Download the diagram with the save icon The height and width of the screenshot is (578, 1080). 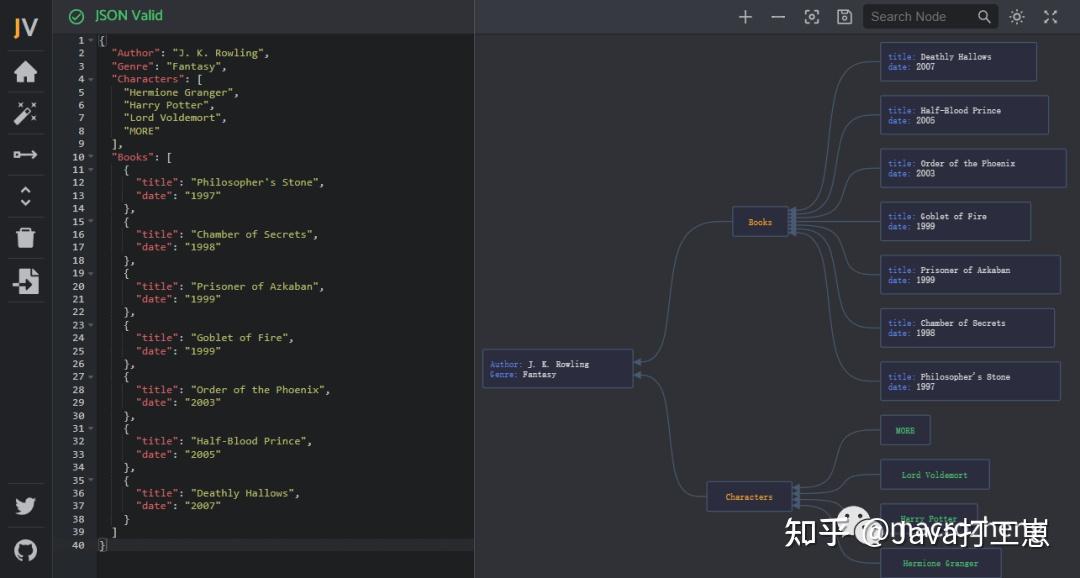pyautogui.click(x=843, y=16)
